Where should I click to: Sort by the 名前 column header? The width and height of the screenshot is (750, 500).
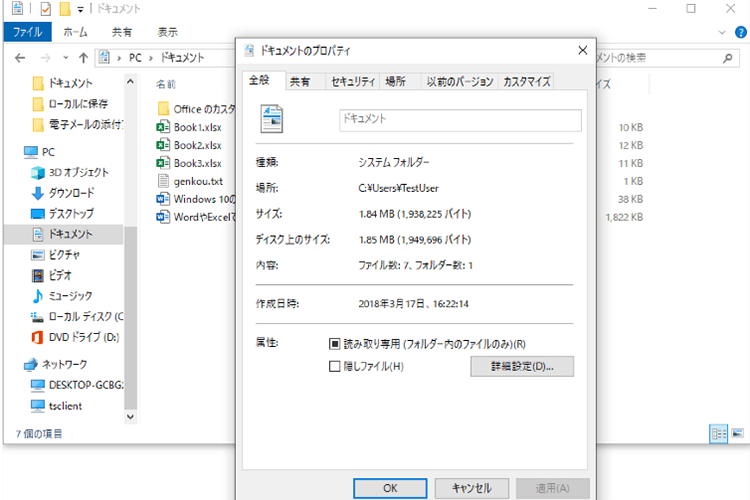pos(166,84)
